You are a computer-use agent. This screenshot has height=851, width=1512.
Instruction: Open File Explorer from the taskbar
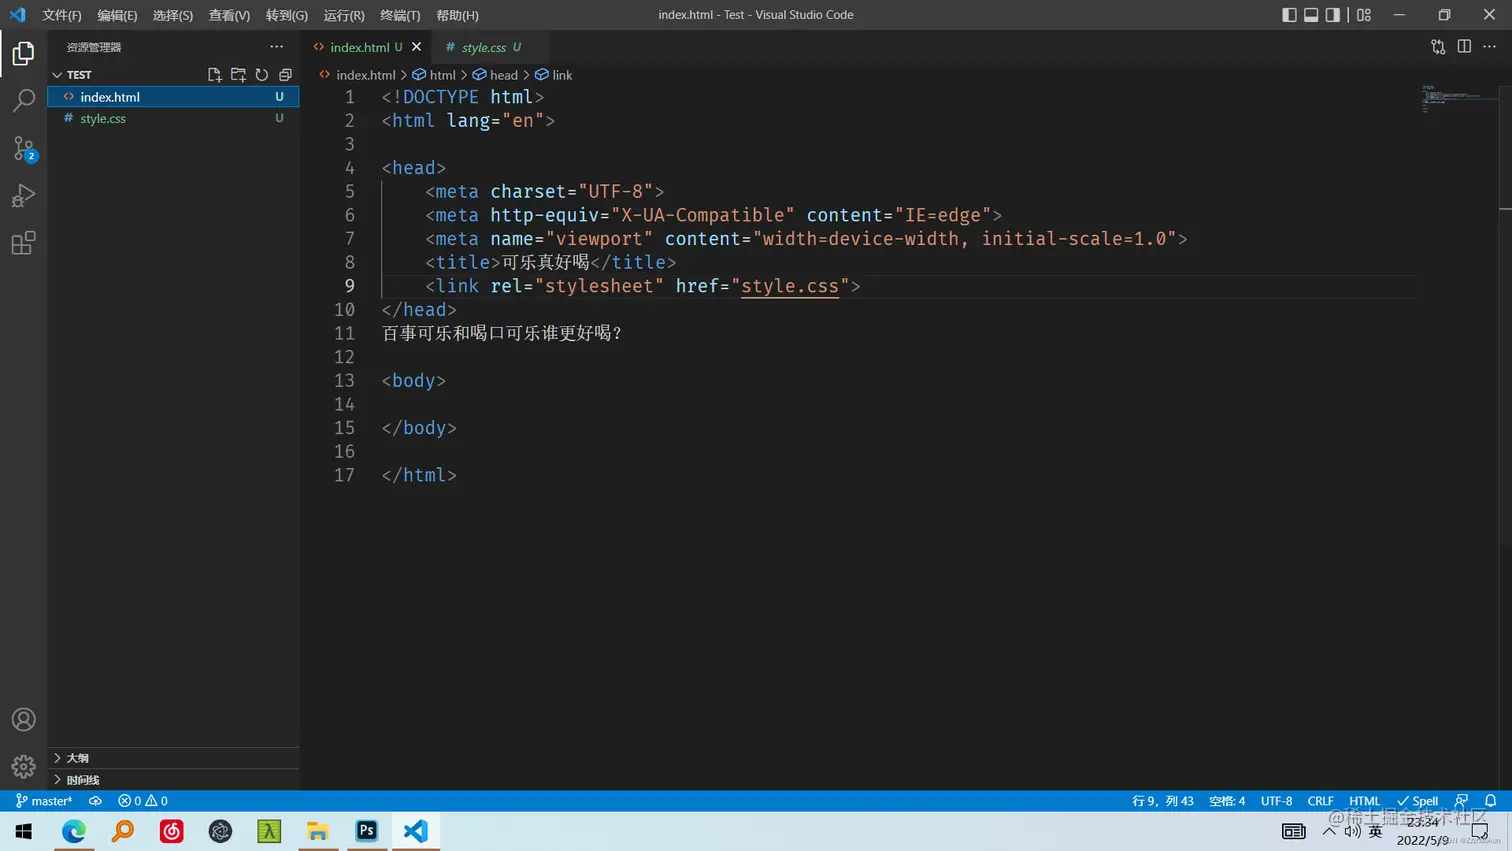[318, 831]
